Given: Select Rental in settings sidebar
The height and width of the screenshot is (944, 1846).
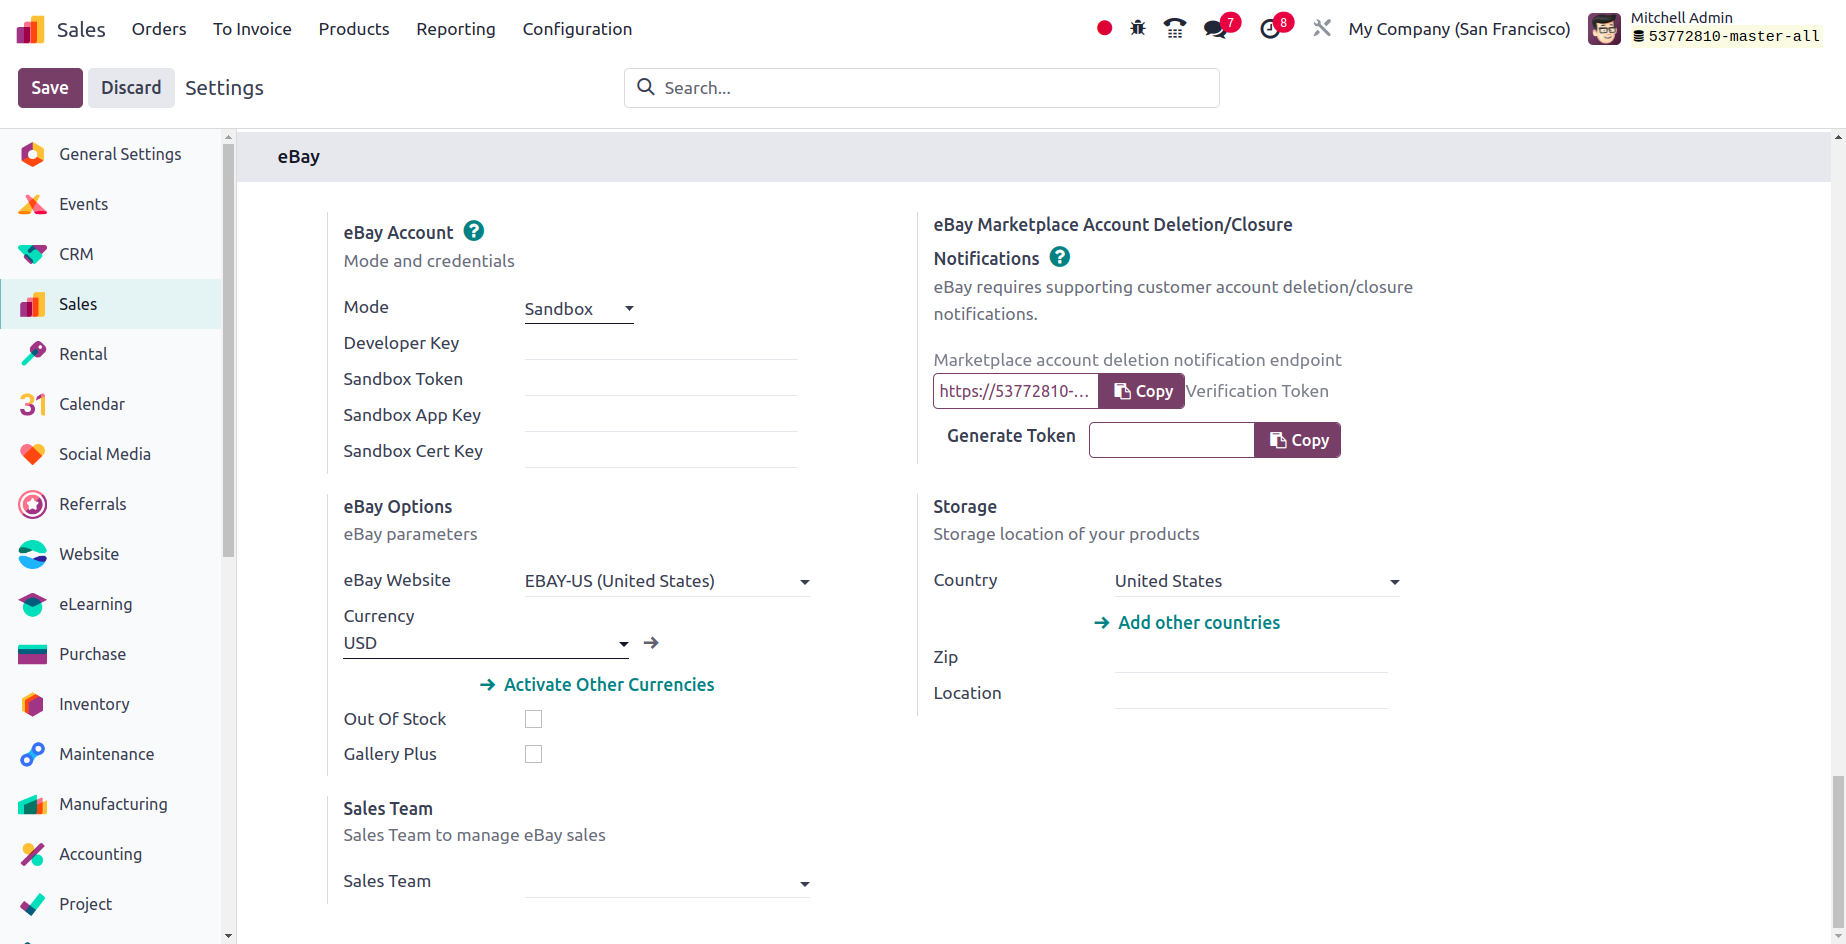Looking at the screenshot, I should (x=111, y=354).
